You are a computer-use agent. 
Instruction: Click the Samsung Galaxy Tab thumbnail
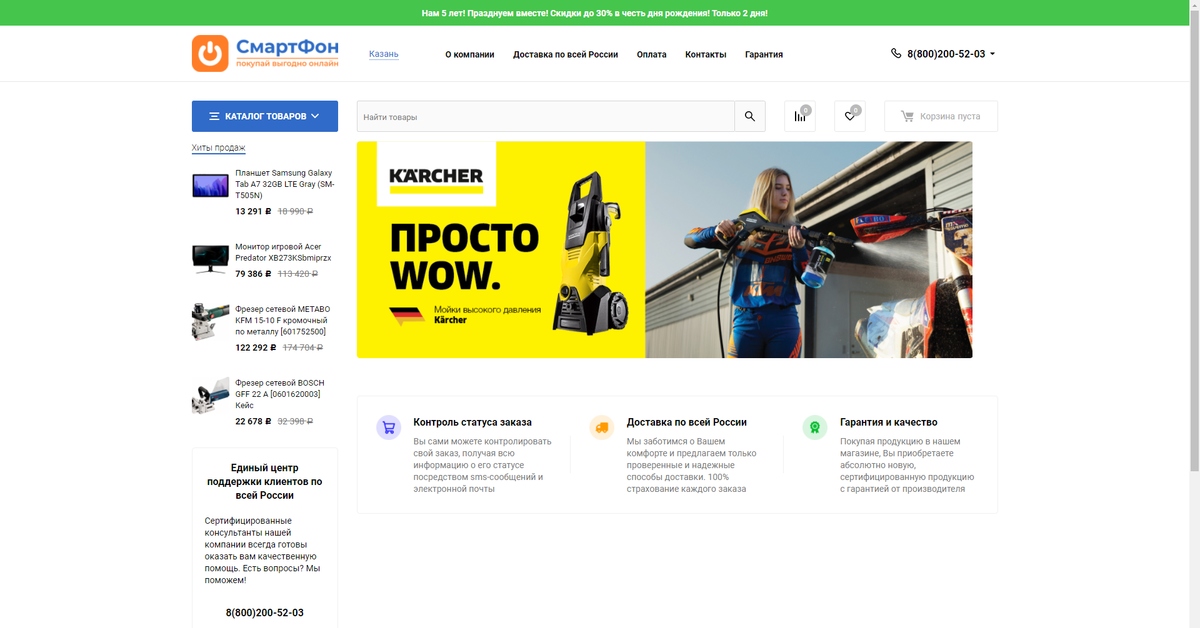211,185
